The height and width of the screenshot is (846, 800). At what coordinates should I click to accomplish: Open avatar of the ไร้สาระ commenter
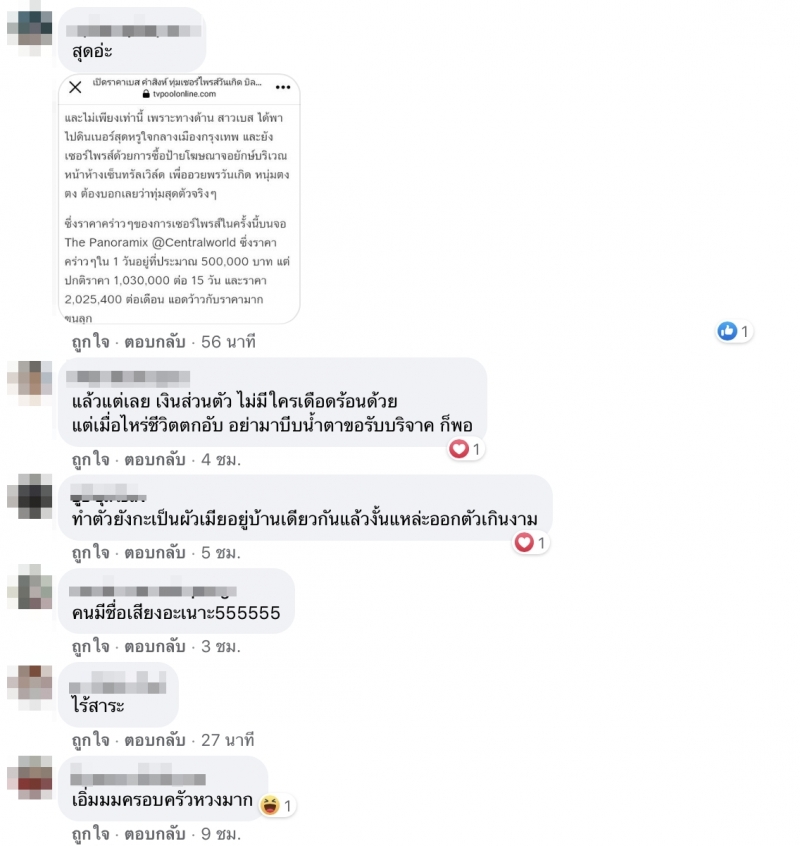point(30,688)
